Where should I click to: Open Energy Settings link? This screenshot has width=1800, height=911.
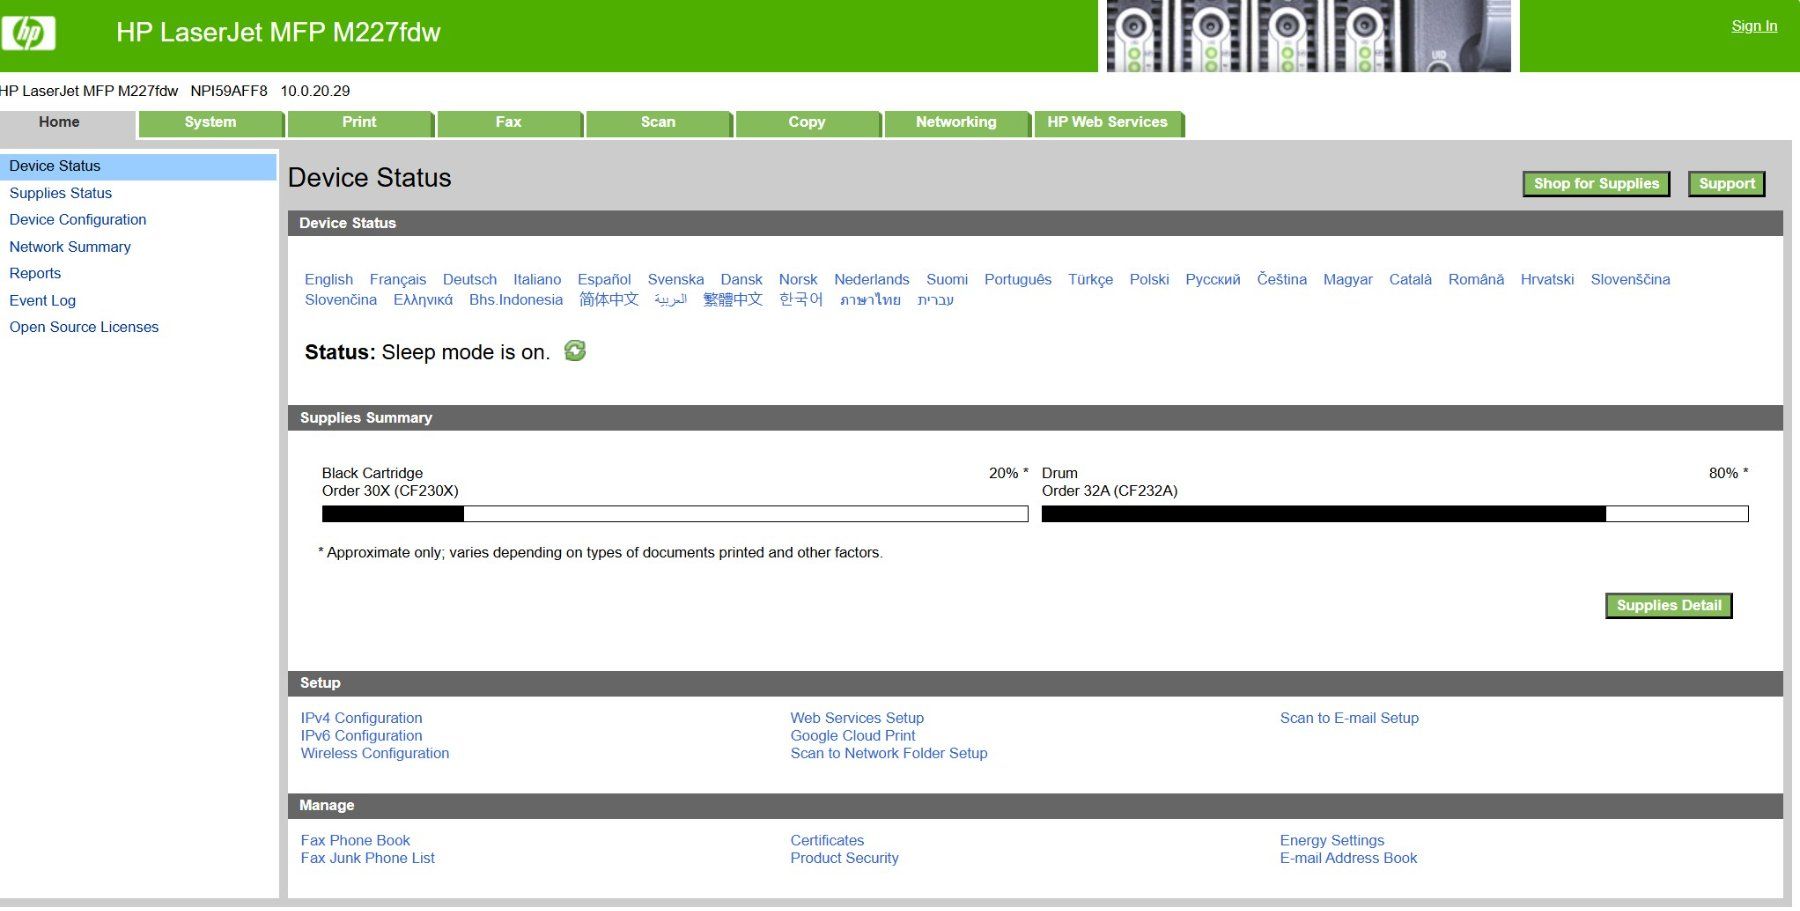(1332, 841)
